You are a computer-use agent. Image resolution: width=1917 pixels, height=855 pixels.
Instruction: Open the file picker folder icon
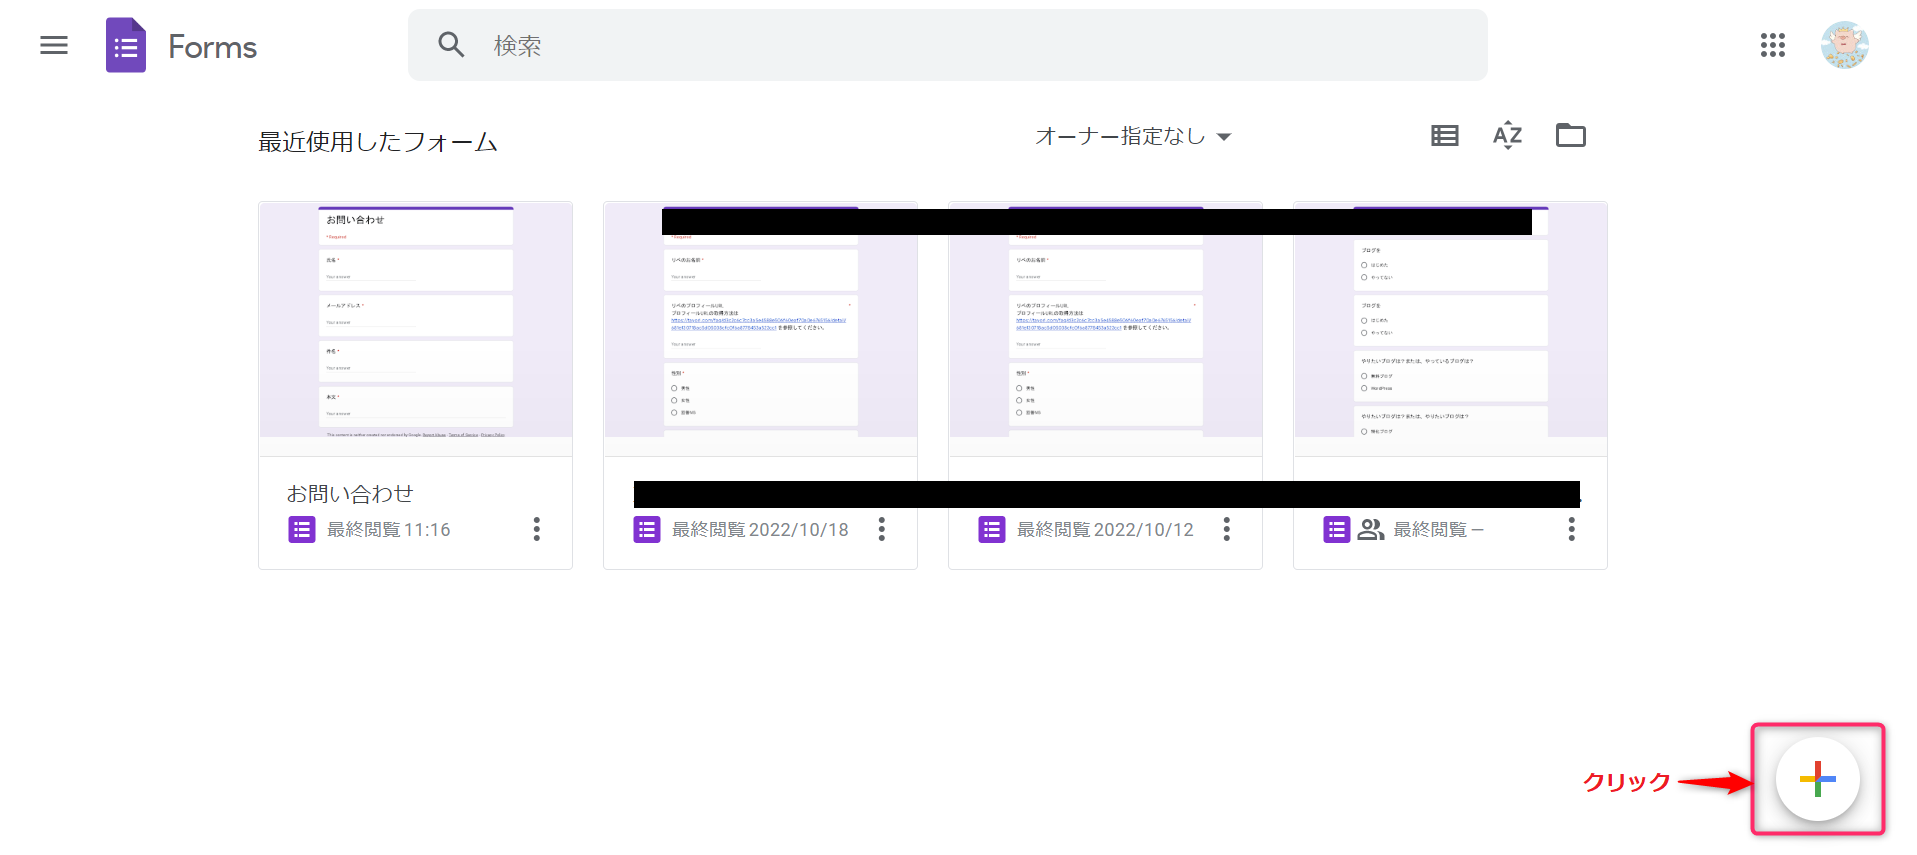click(1570, 136)
